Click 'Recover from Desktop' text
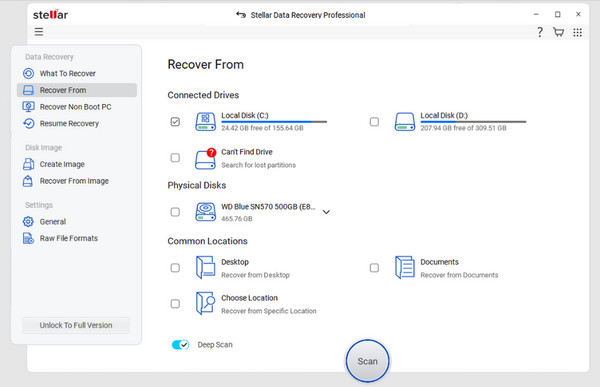The image size is (600, 387). click(x=255, y=275)
